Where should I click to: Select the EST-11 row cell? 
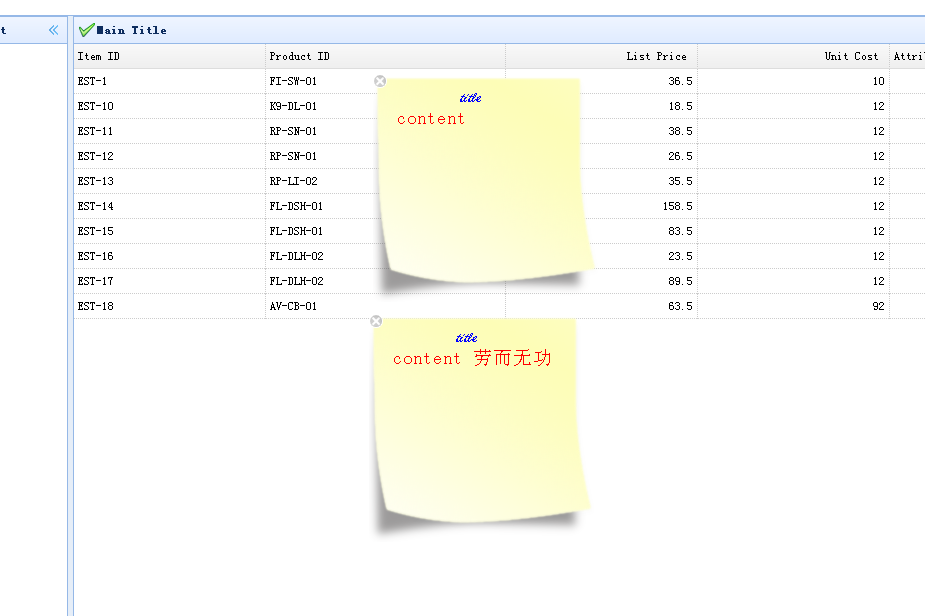coord(169,131)
